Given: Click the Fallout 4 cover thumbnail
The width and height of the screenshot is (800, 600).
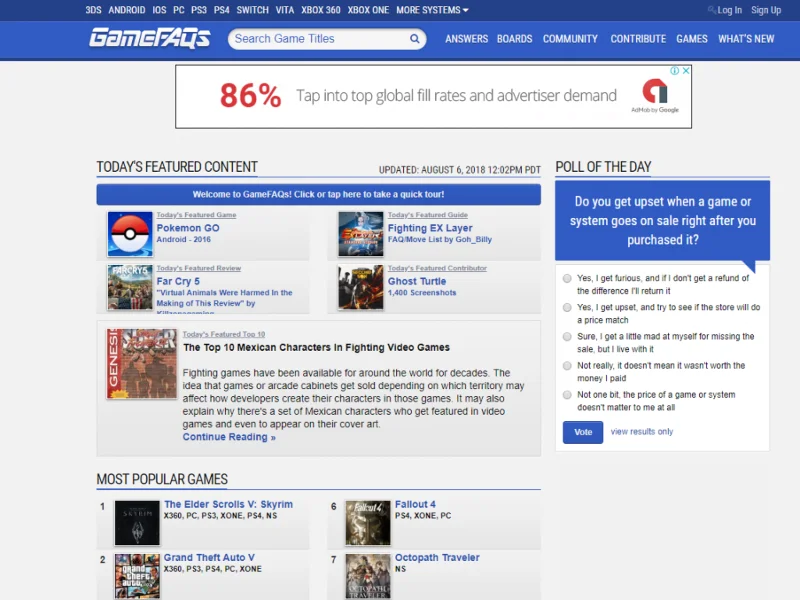Looking at the screenshot, I should click(x=368, y=522).
